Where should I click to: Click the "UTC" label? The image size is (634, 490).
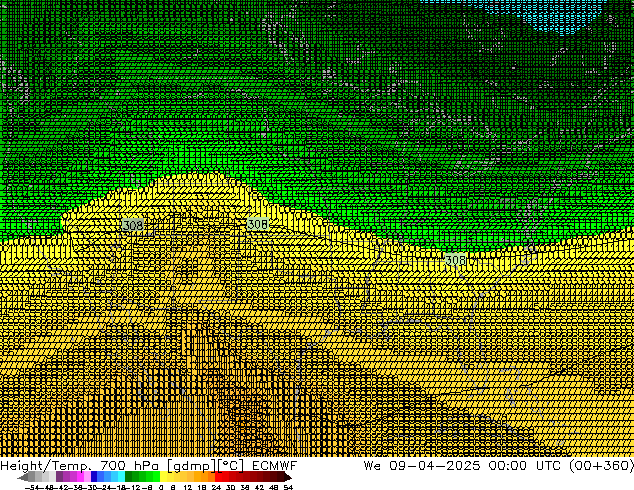548,465
